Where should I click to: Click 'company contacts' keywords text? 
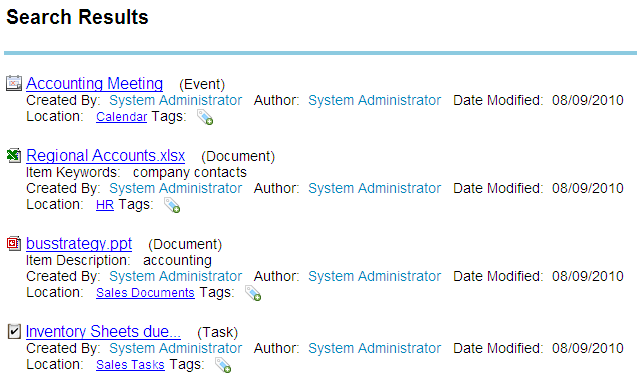coord(190,173)
